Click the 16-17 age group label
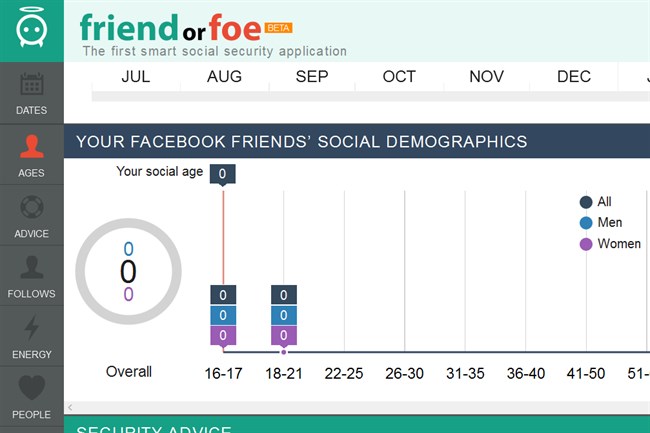 coord(223,373)
